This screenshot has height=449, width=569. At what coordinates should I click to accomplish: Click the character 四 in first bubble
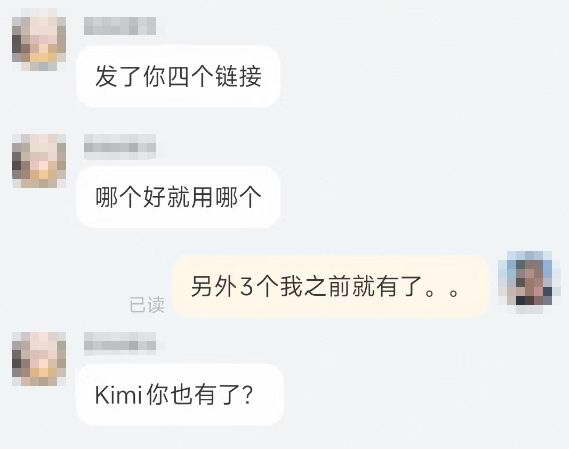point(178,77)
